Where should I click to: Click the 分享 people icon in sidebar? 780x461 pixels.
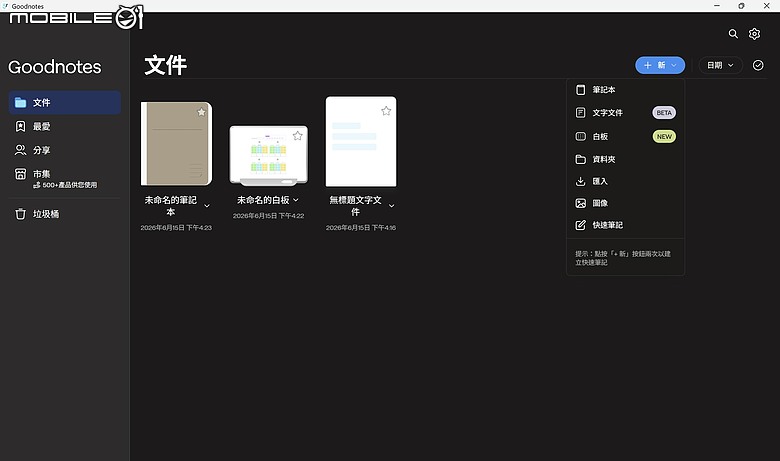[x=20, y=150]
